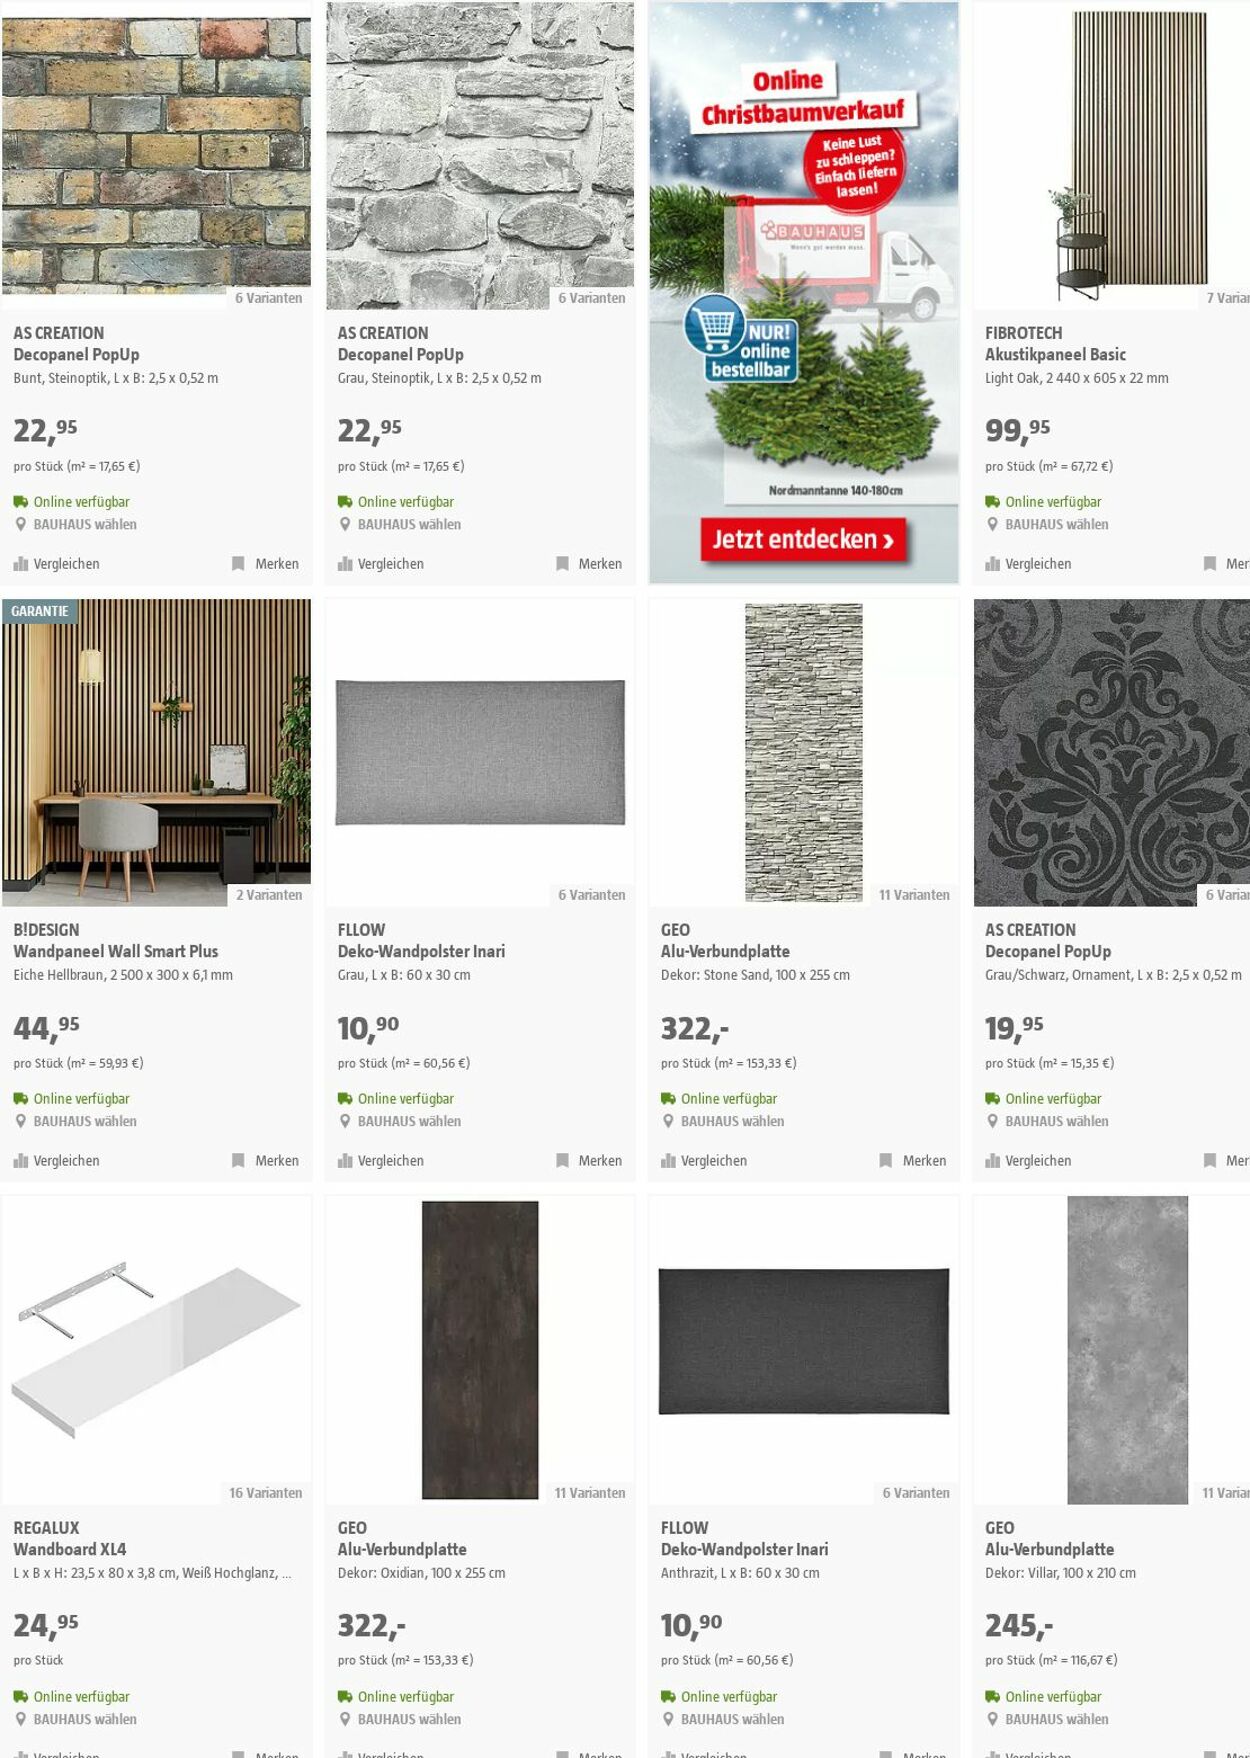The width and height of the screenshot is (1250, 1758).
Task: Click compare icon for Decopanel PopUp Bunt
Action: tap(20, 564)
